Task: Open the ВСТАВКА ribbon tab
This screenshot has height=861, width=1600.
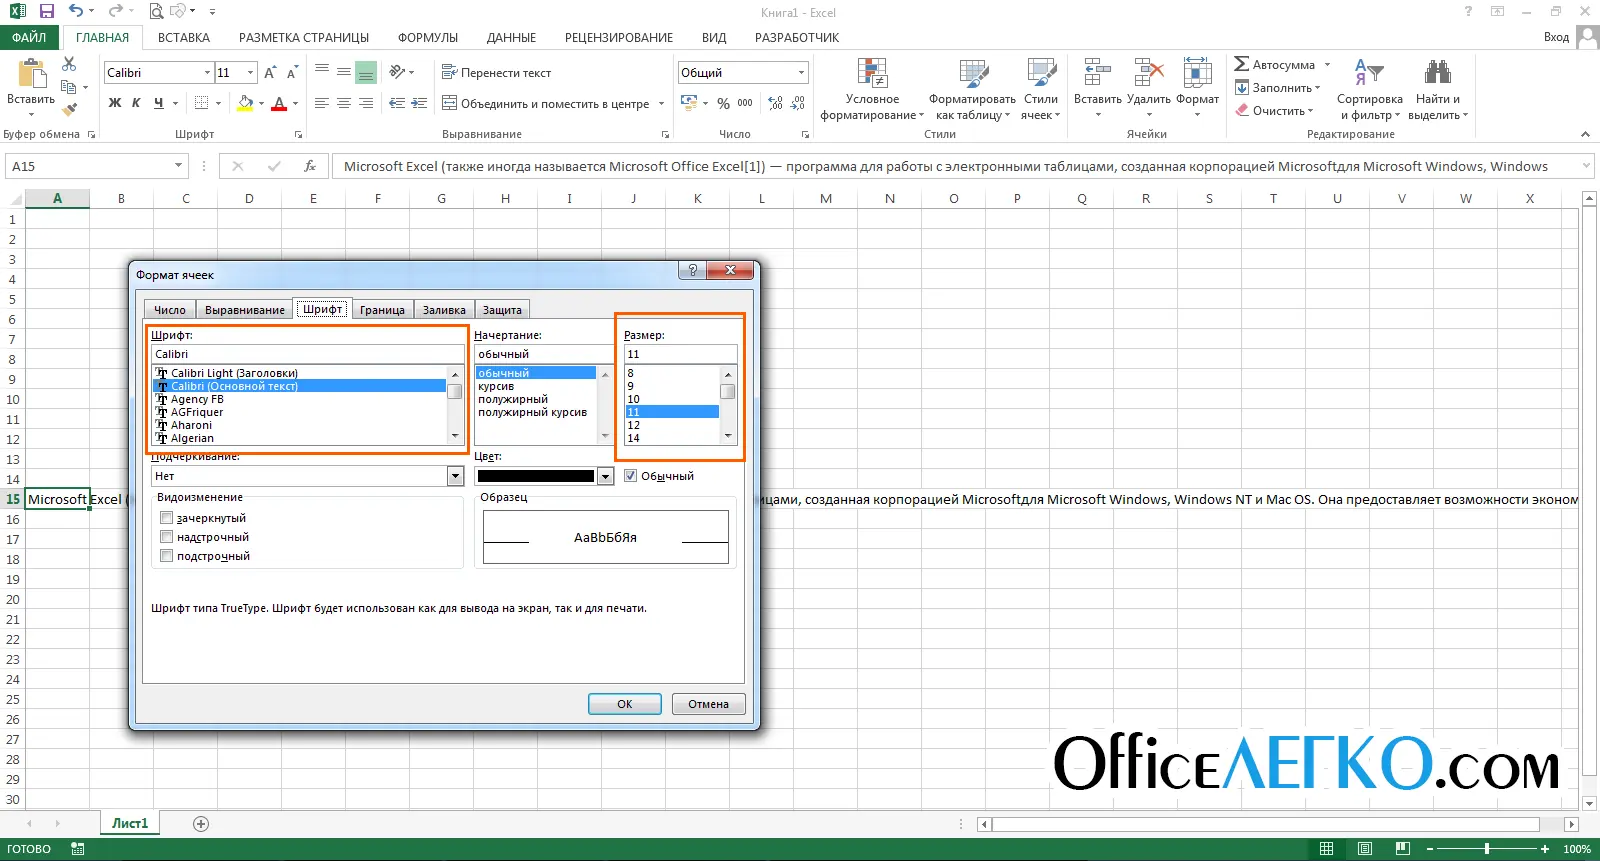Action: click(x=184, y=38)
